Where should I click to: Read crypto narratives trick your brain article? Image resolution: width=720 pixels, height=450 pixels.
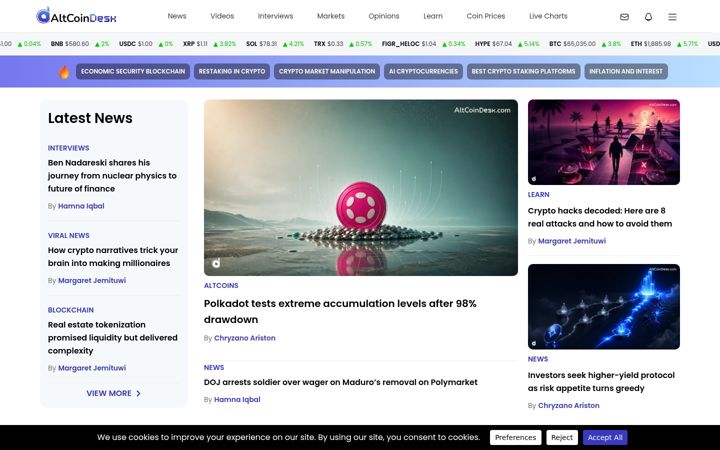point(113,257)
